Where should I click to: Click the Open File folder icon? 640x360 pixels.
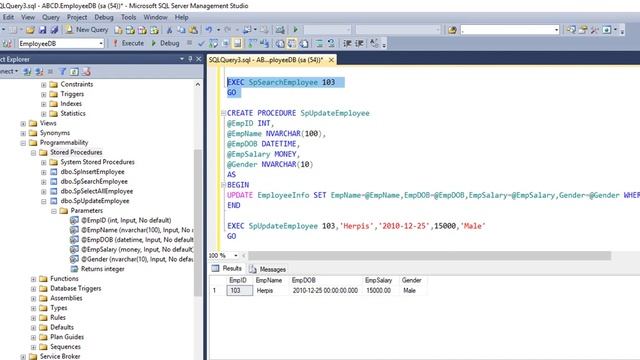(30, 30)
